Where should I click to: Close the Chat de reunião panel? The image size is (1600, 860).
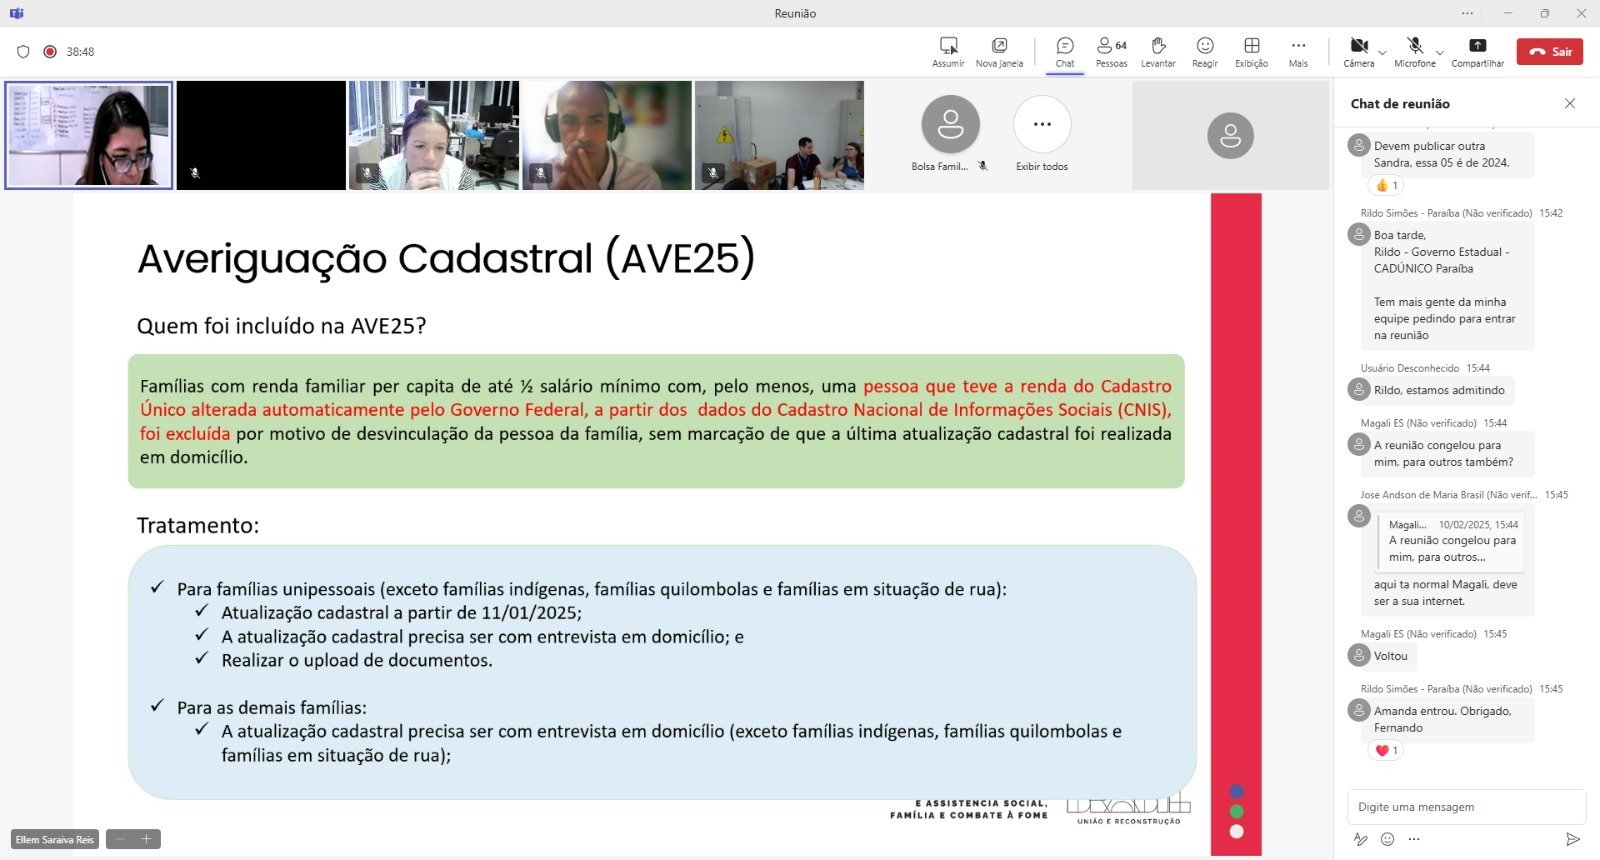tap(1570, 103)
